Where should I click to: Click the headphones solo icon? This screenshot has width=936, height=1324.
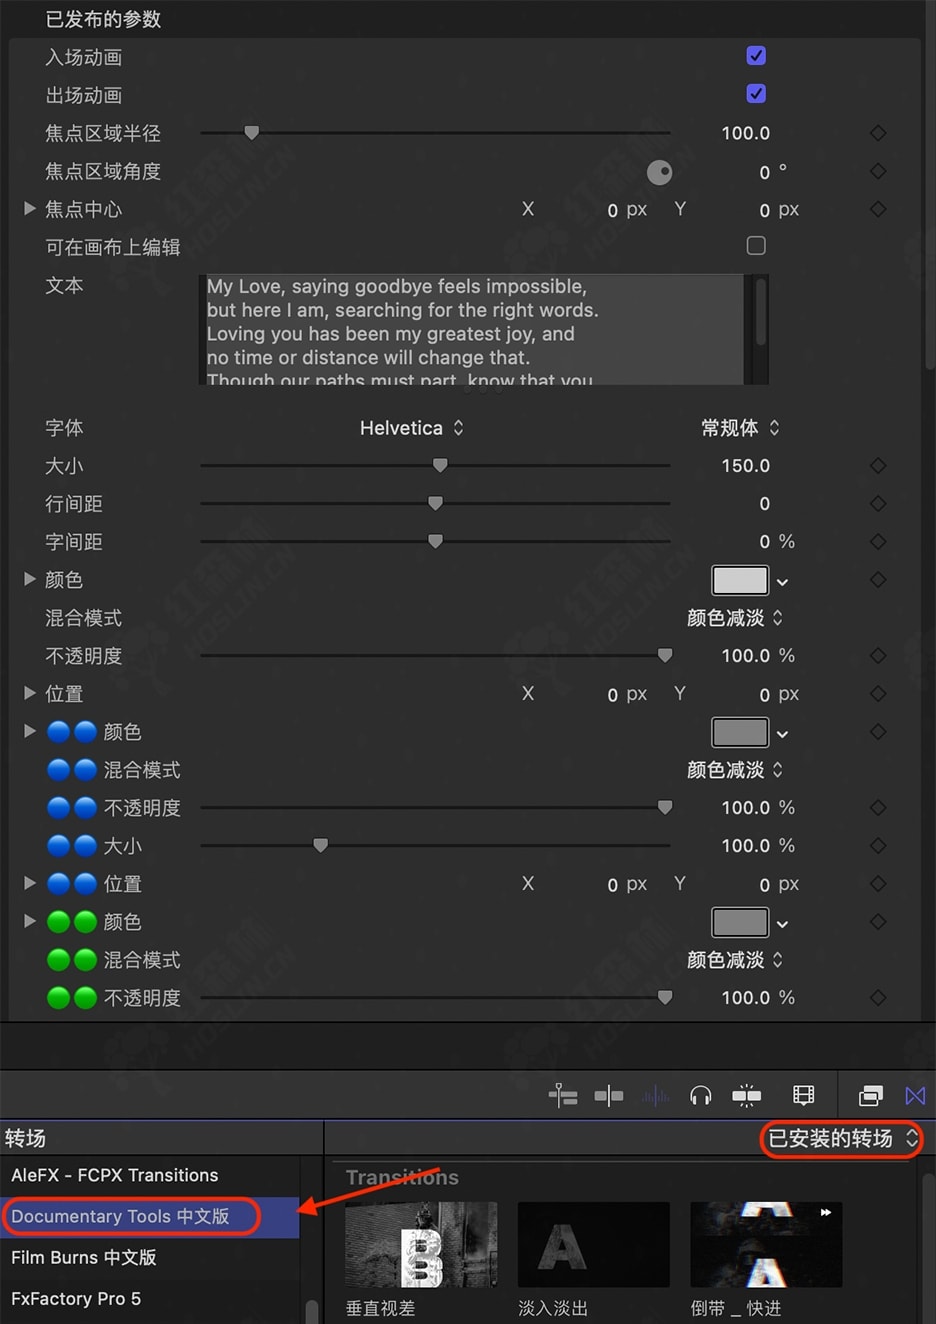[700, 1096]
